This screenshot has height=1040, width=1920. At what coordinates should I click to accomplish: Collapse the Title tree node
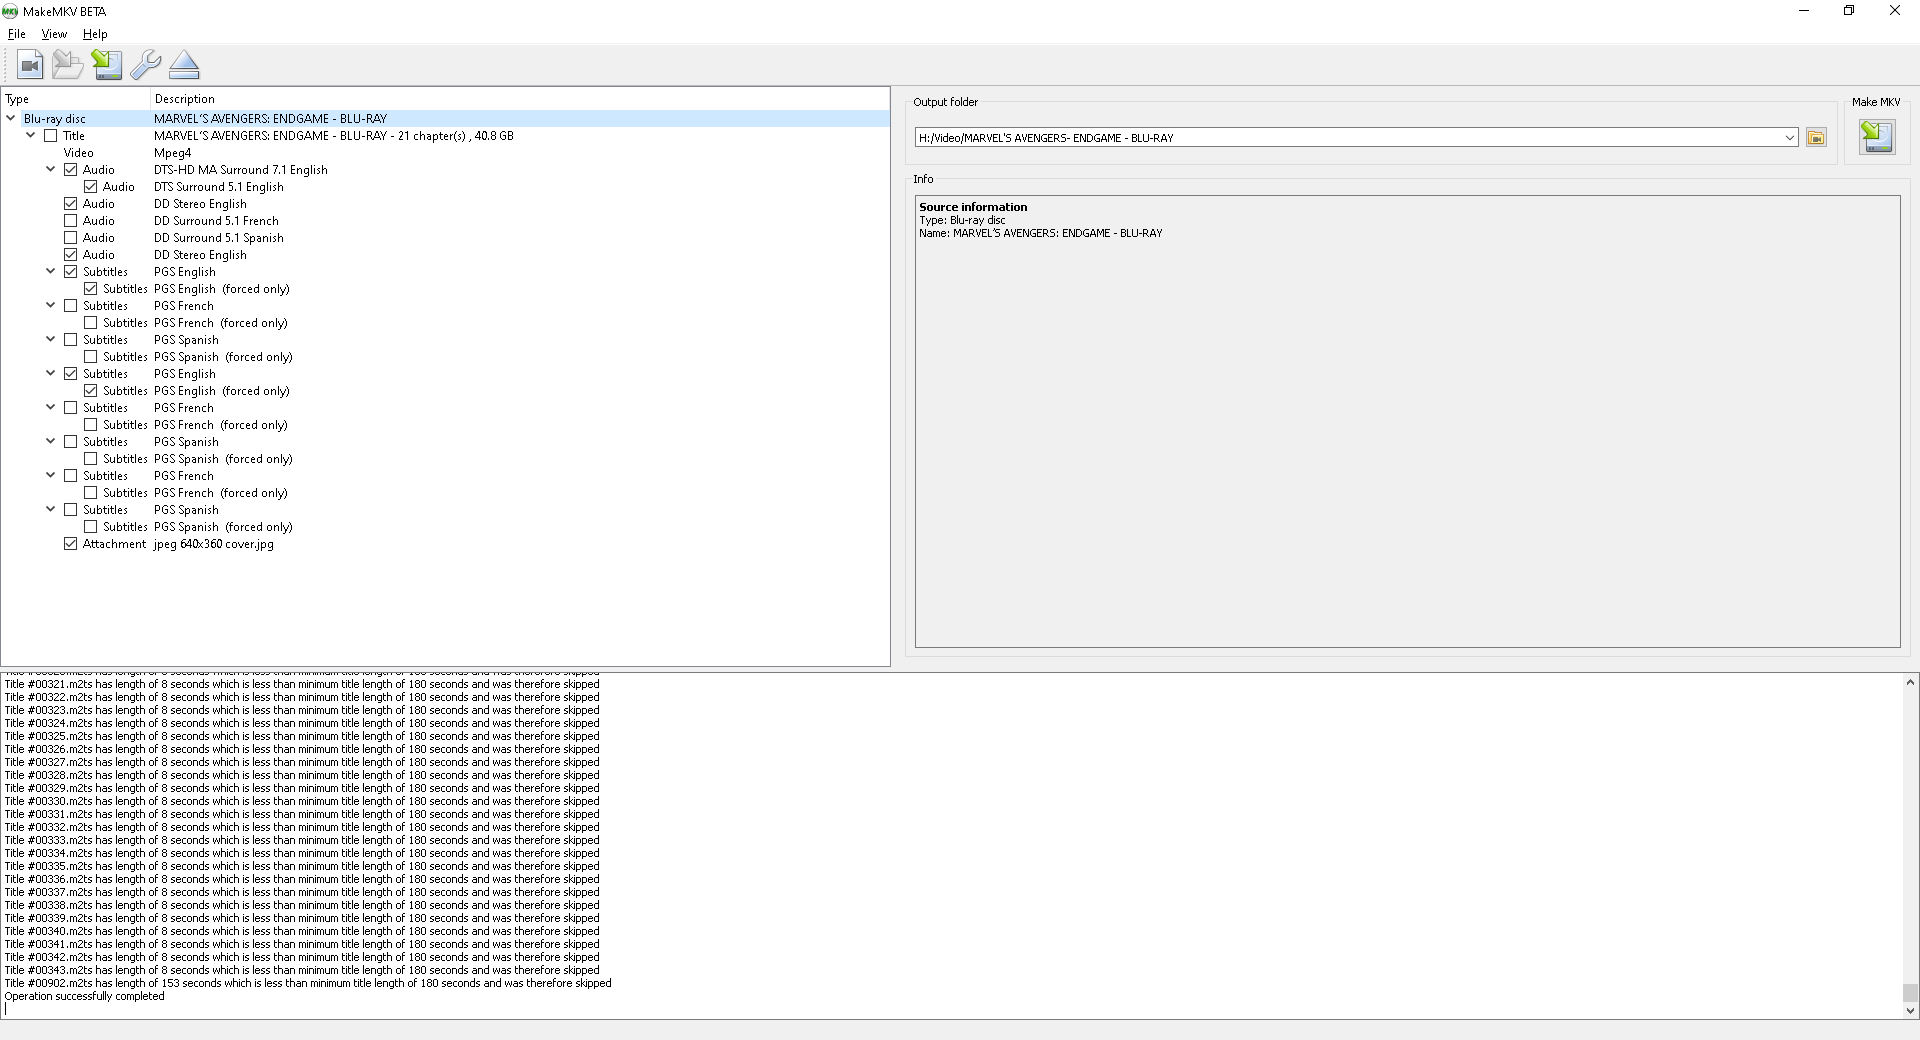coord(31,135)
